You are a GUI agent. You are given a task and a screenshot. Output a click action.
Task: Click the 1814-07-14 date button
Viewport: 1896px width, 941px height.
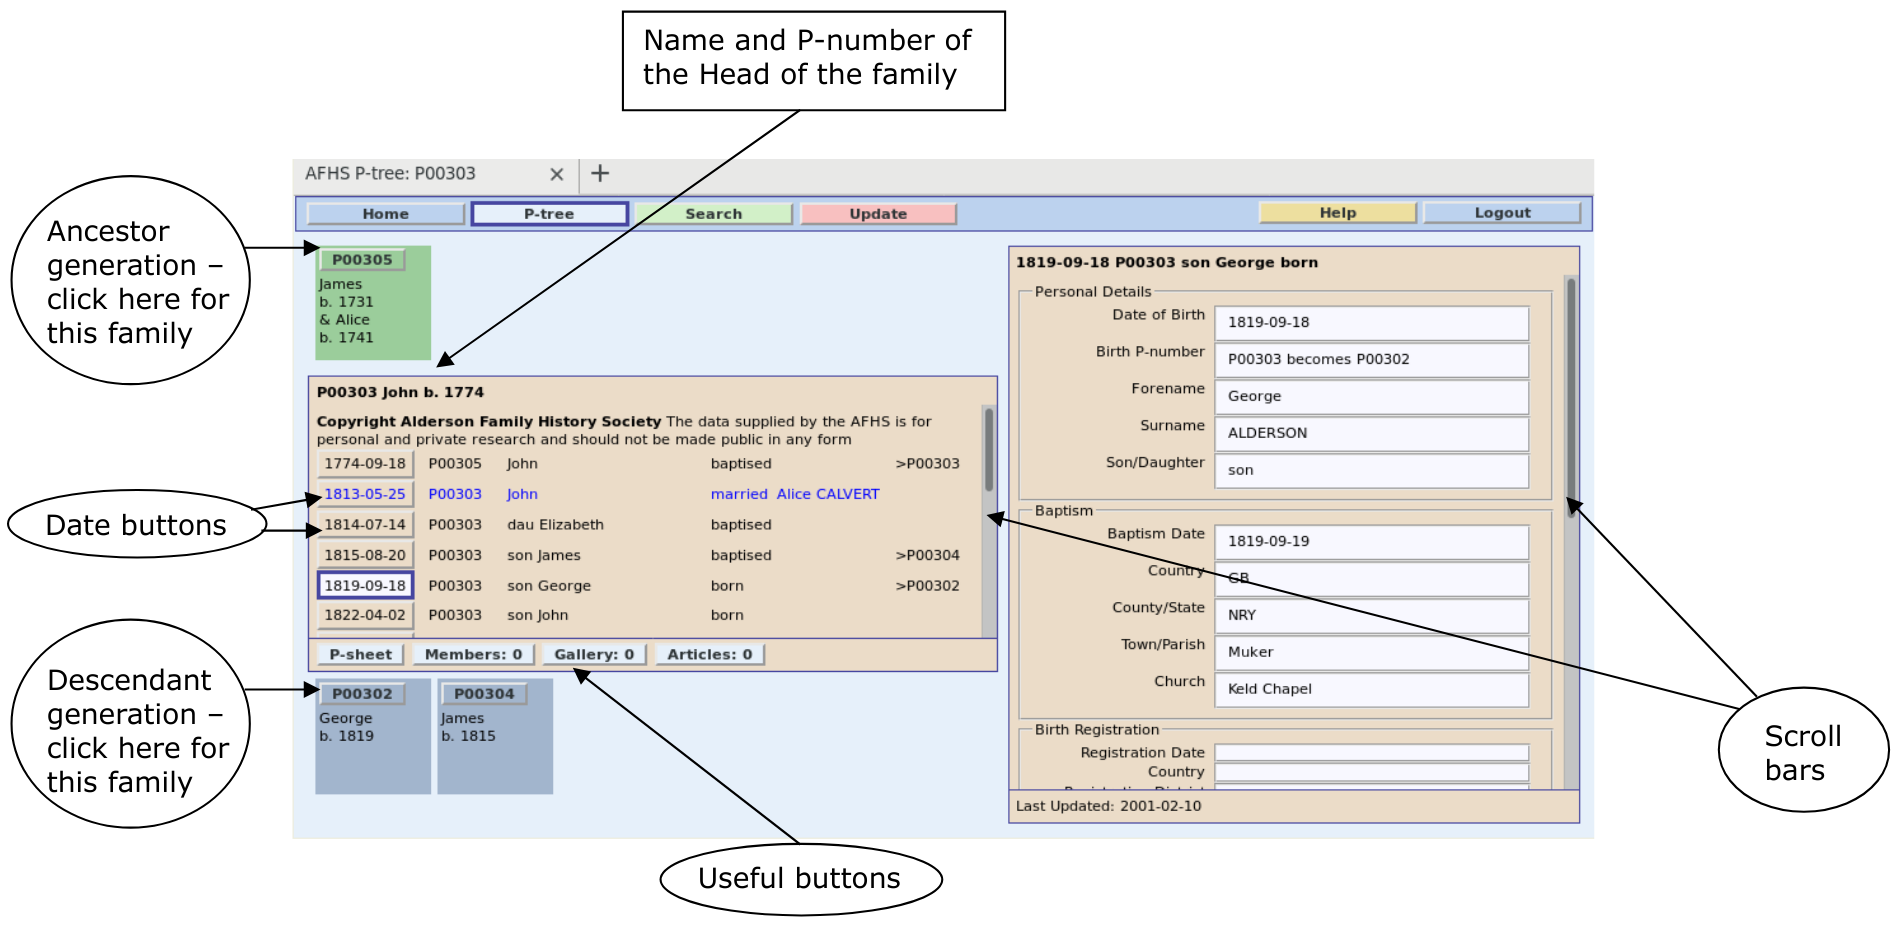pos(365,525)
